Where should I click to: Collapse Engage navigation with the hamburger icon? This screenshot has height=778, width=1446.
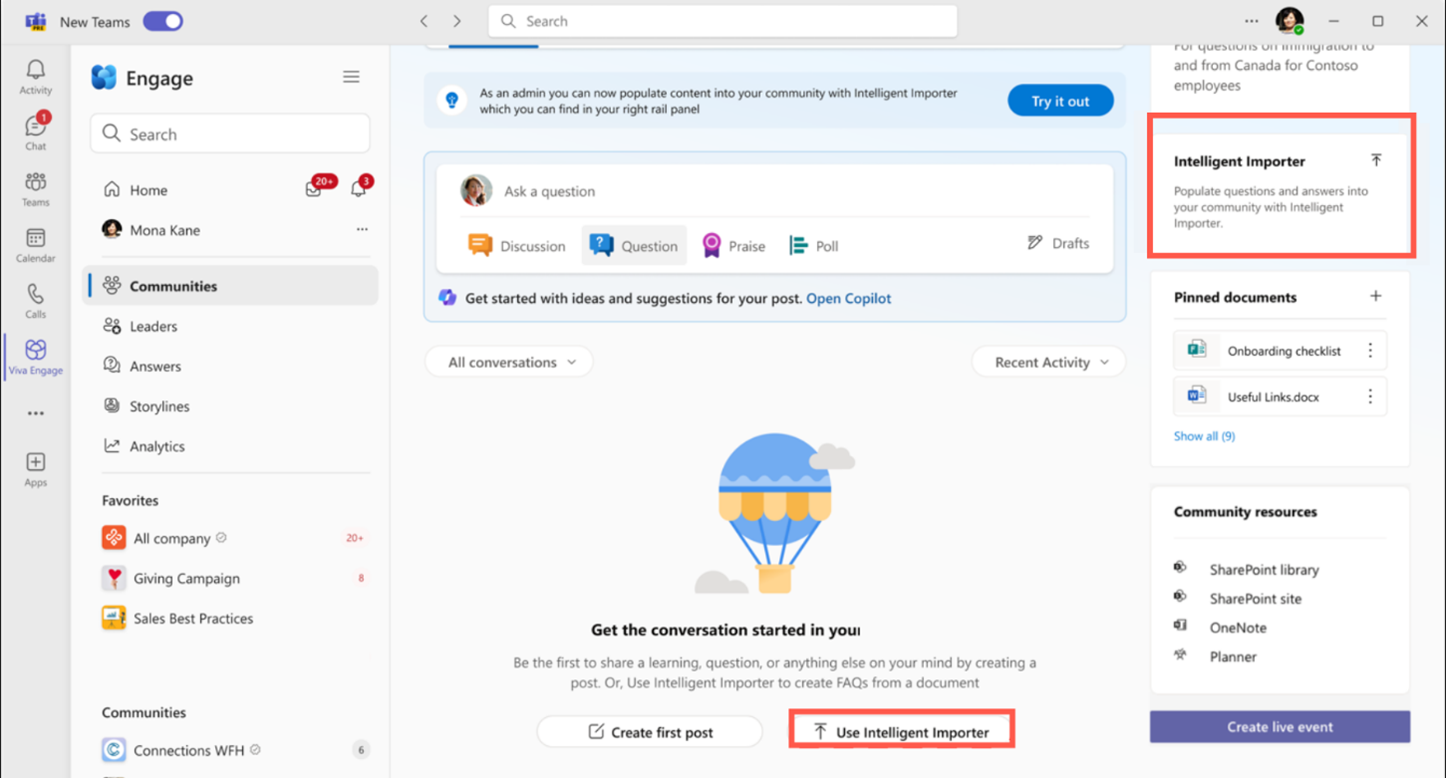[351, 77]
